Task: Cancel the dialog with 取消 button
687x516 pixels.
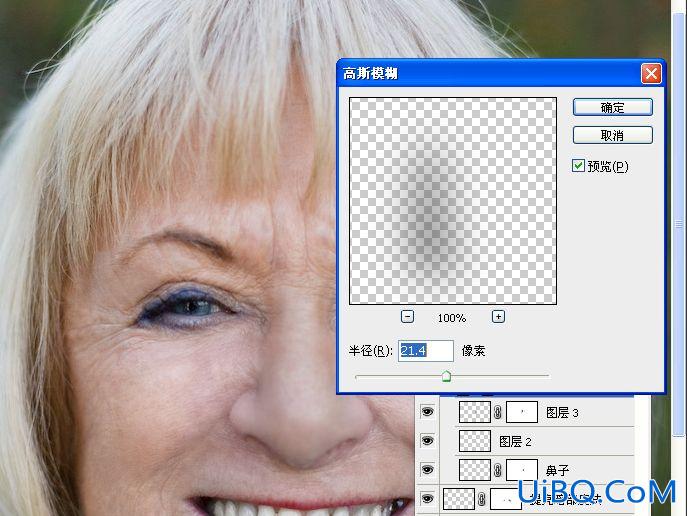Action: click(x=613, y=135)
